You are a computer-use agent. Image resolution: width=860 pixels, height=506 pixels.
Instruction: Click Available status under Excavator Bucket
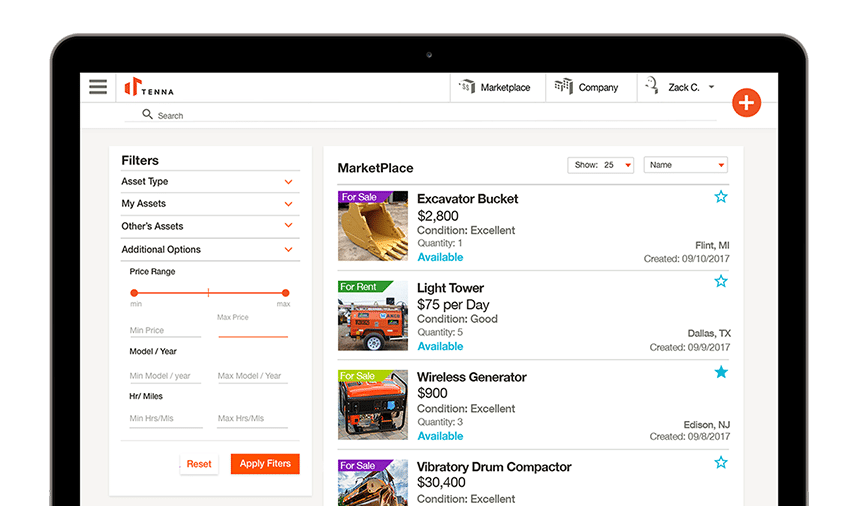tap(440, 257)
